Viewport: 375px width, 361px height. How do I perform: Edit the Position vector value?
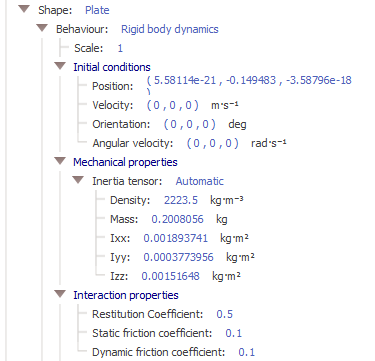[x=249, y=85]
